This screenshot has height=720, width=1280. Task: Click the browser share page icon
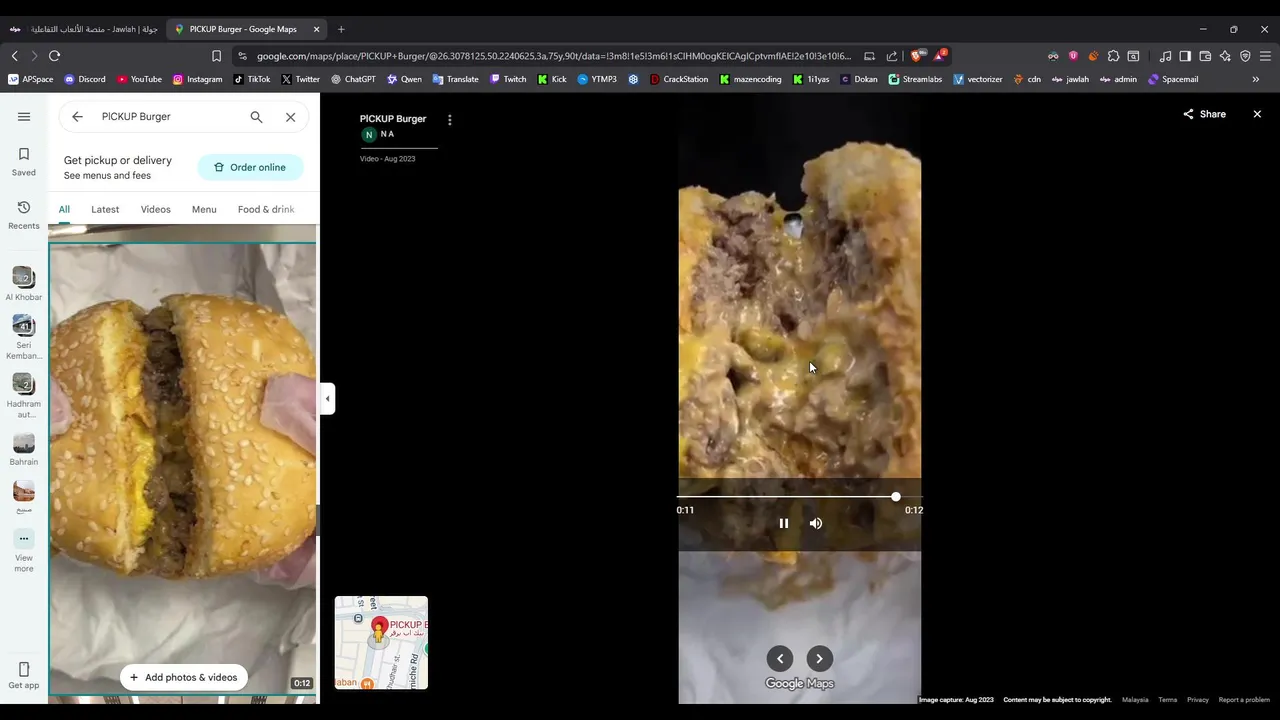pyautogui.click(x=892, y=56)
